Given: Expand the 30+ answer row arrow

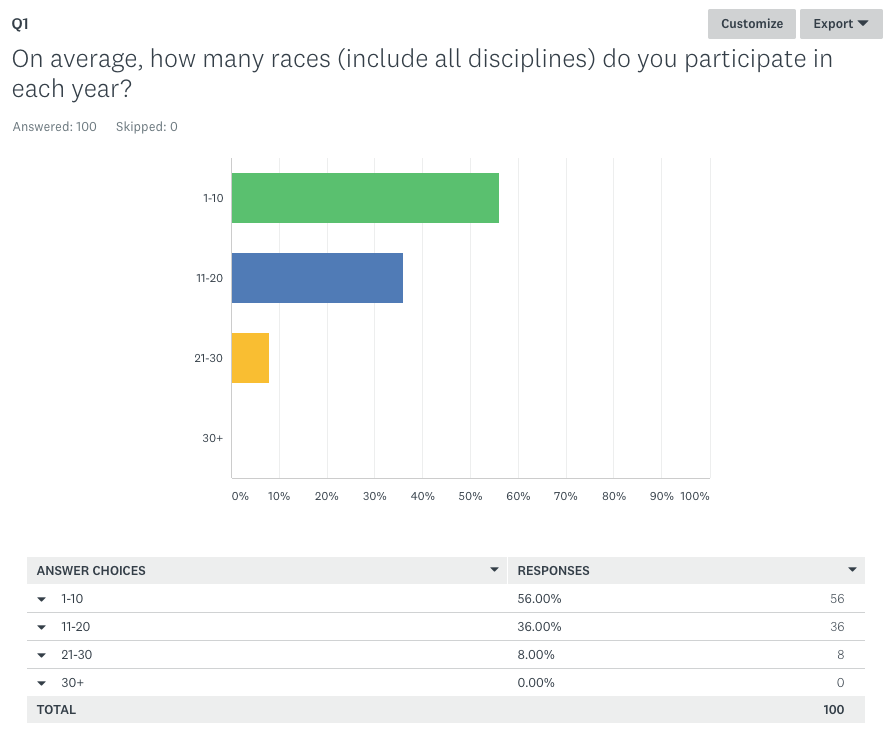Looking at the screenshot, I should pos(42,683).
